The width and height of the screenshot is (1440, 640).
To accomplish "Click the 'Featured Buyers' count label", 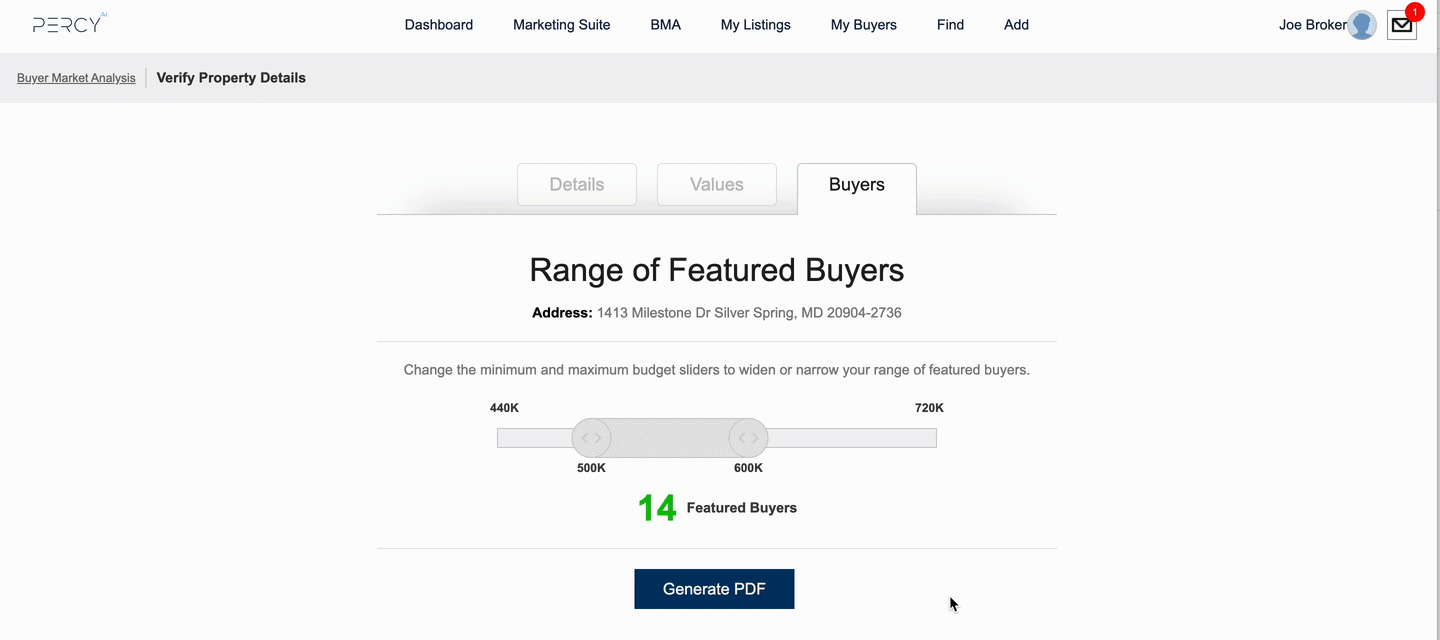I will pyautogui.click(x=742, y=508).
